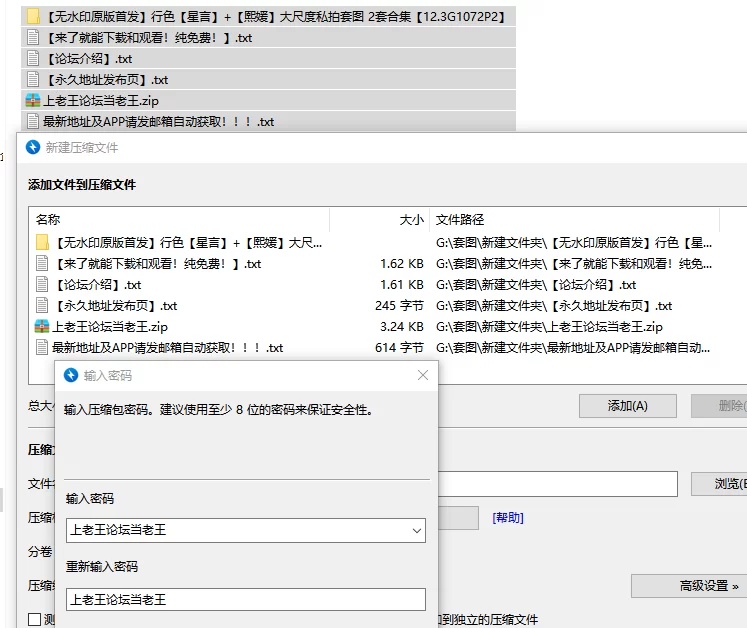Close the 输入密码 password dialog
Screen dimensions: 747x628
point(422,375)
